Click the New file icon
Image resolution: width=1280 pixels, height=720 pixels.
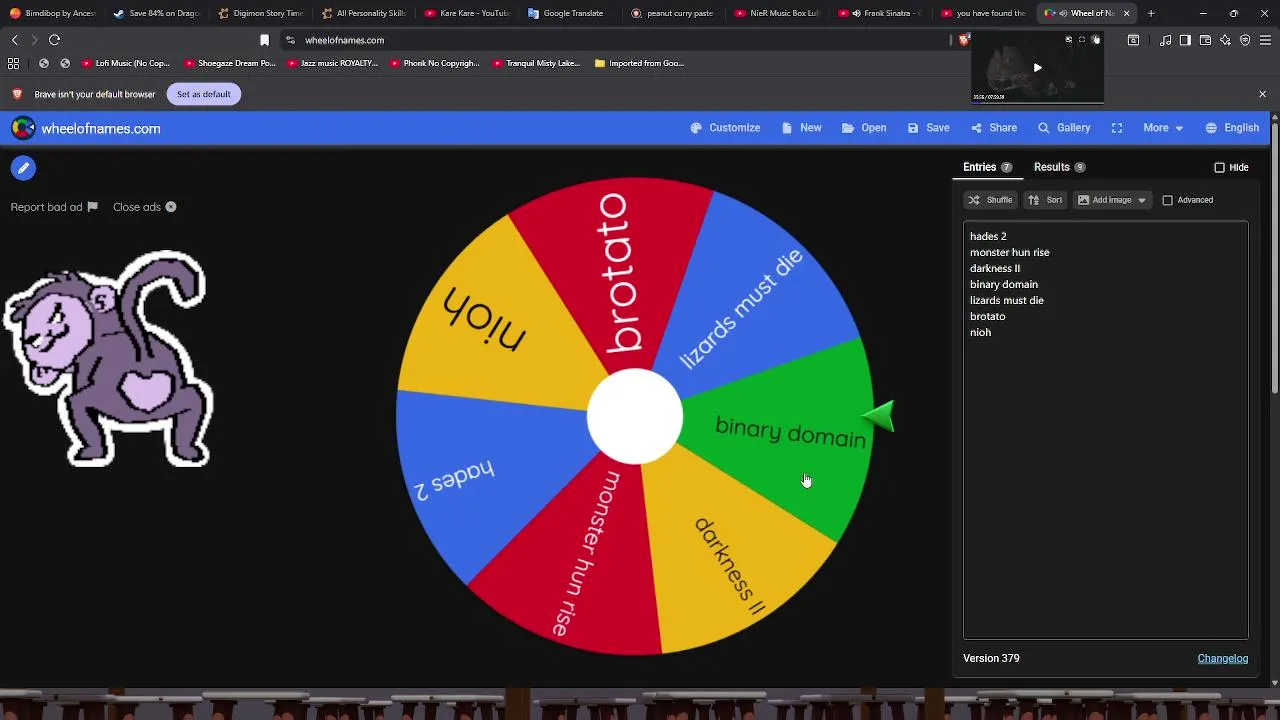[x=788, y=128]
